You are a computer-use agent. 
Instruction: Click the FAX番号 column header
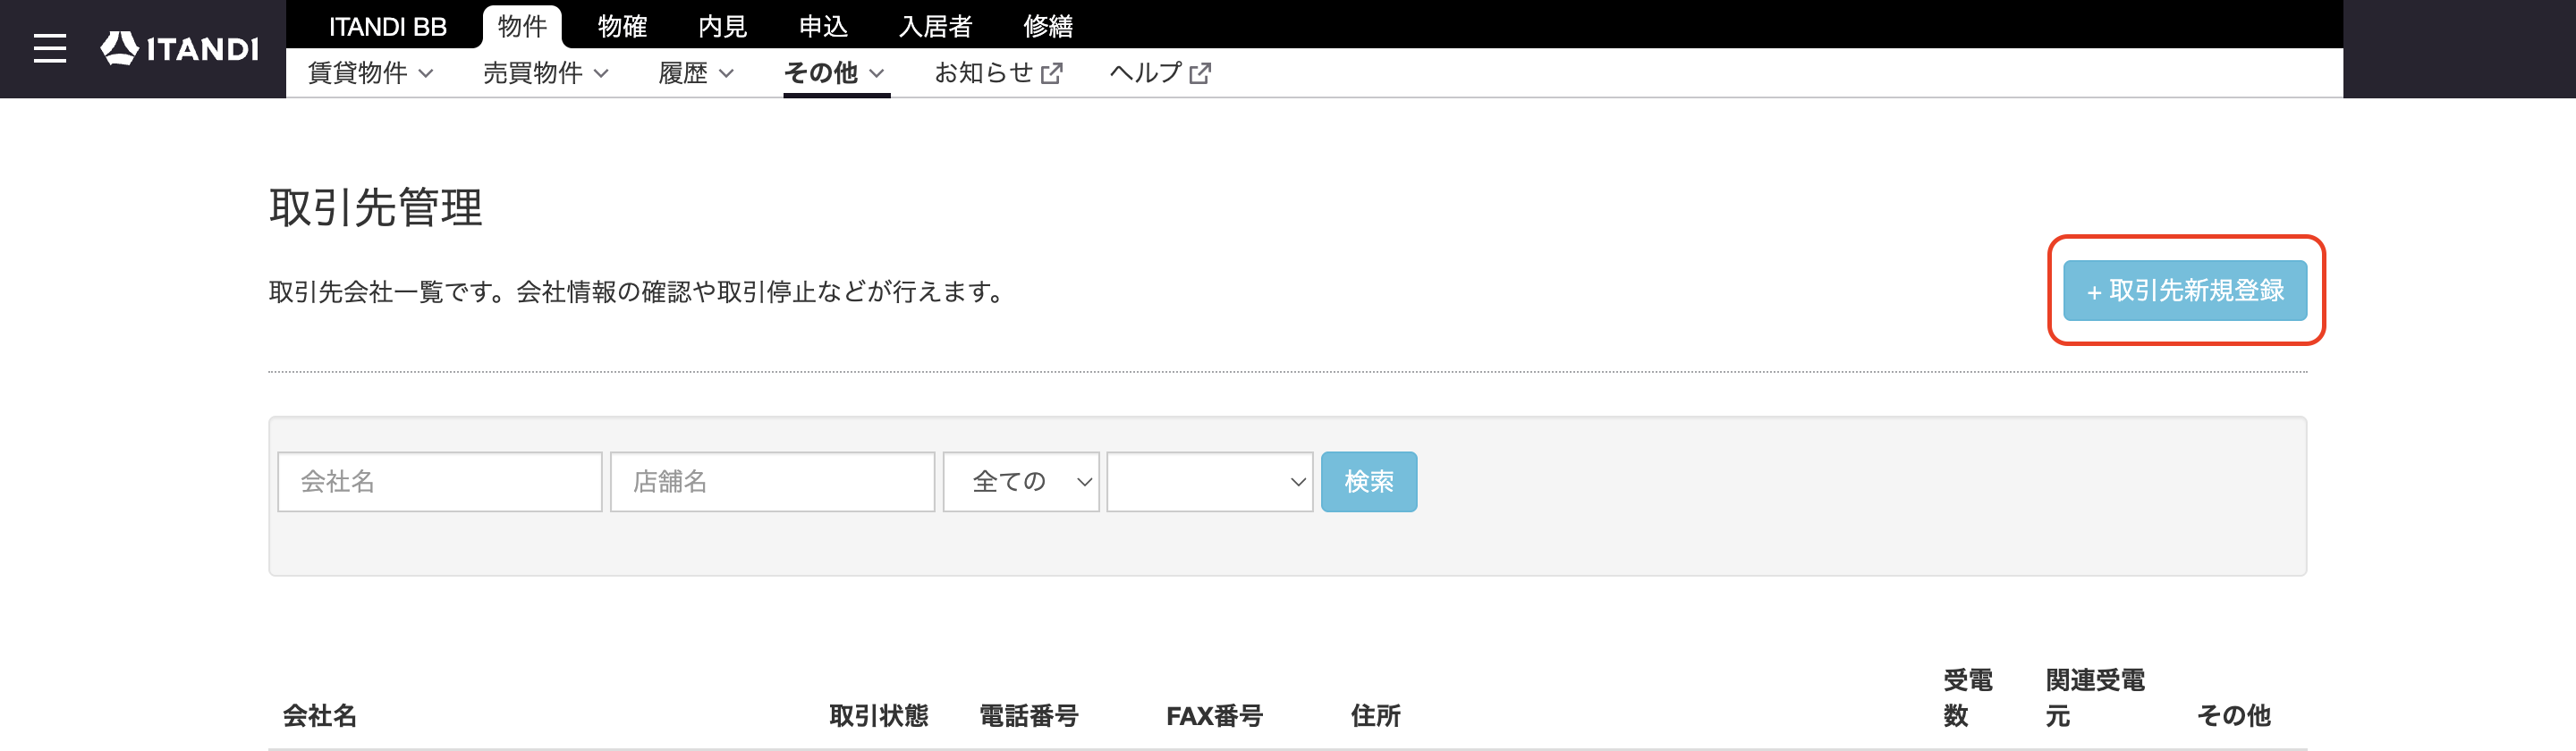[1214, 716]
